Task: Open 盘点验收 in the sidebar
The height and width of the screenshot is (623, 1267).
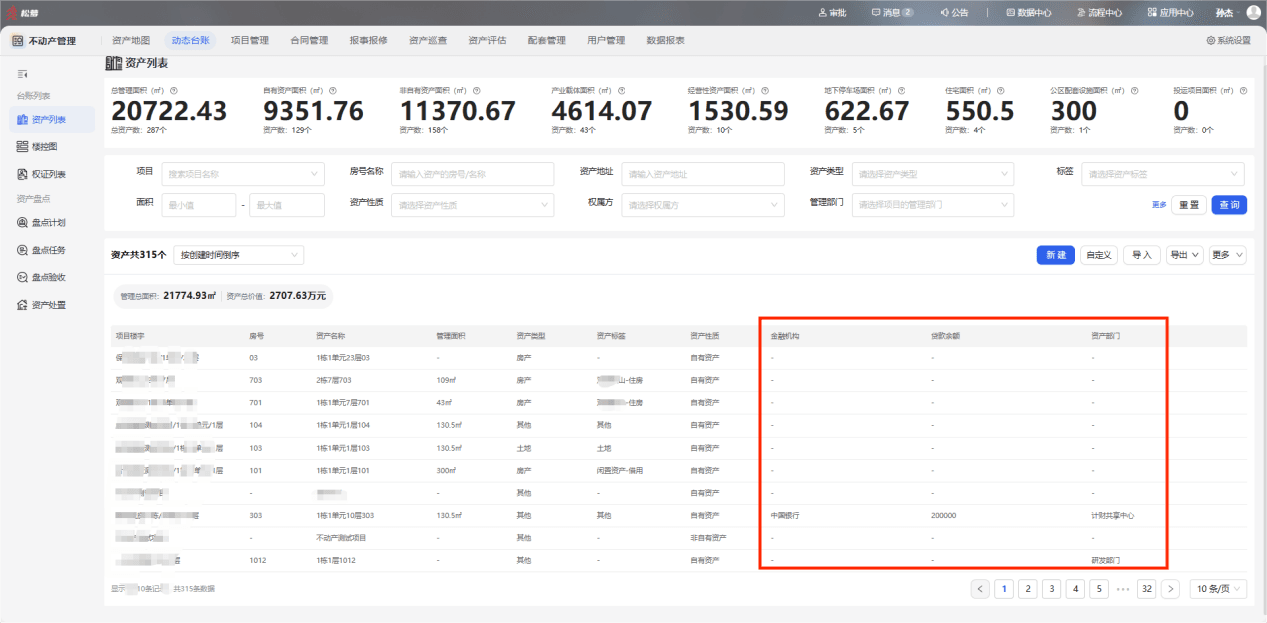Action: (41, 277)
